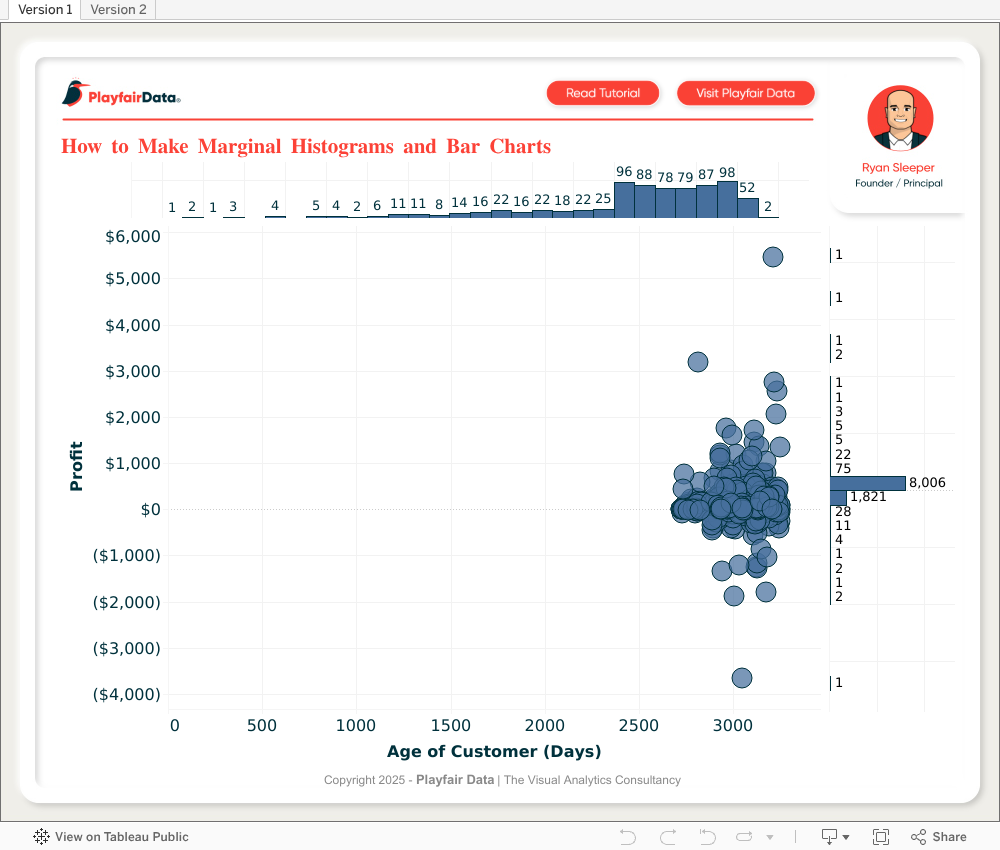The width and height of the screenshot is (1000, 850).
Task: Switch to the Version 2 tab
Action: [x=118, y=9]
